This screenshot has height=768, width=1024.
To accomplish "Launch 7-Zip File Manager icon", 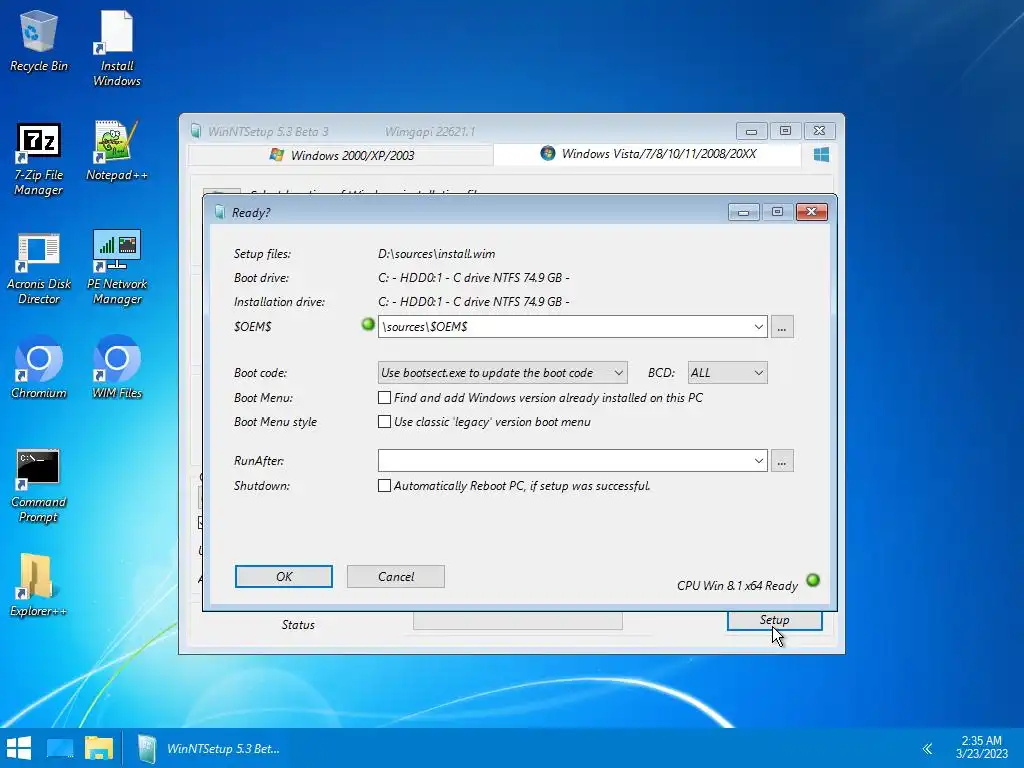I will (39, 159).
